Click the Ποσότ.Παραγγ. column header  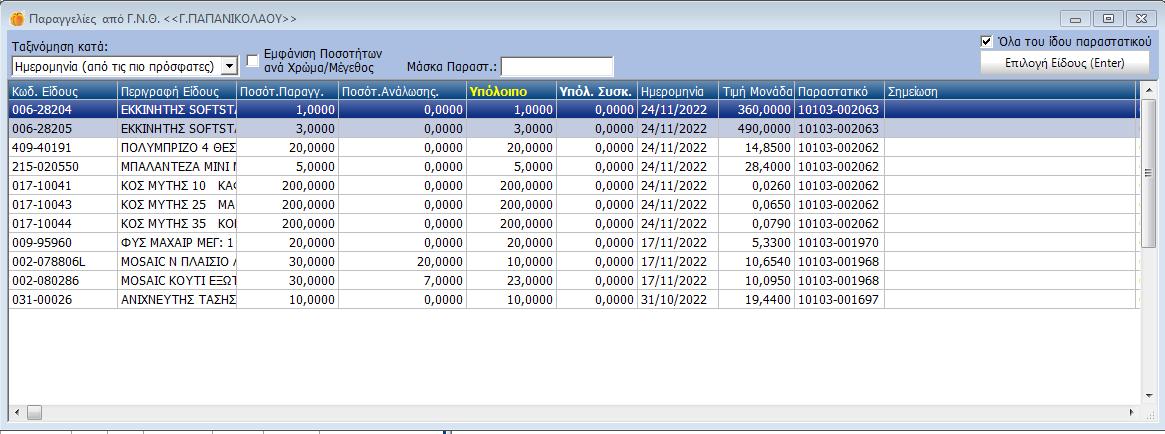coord(288,91)
